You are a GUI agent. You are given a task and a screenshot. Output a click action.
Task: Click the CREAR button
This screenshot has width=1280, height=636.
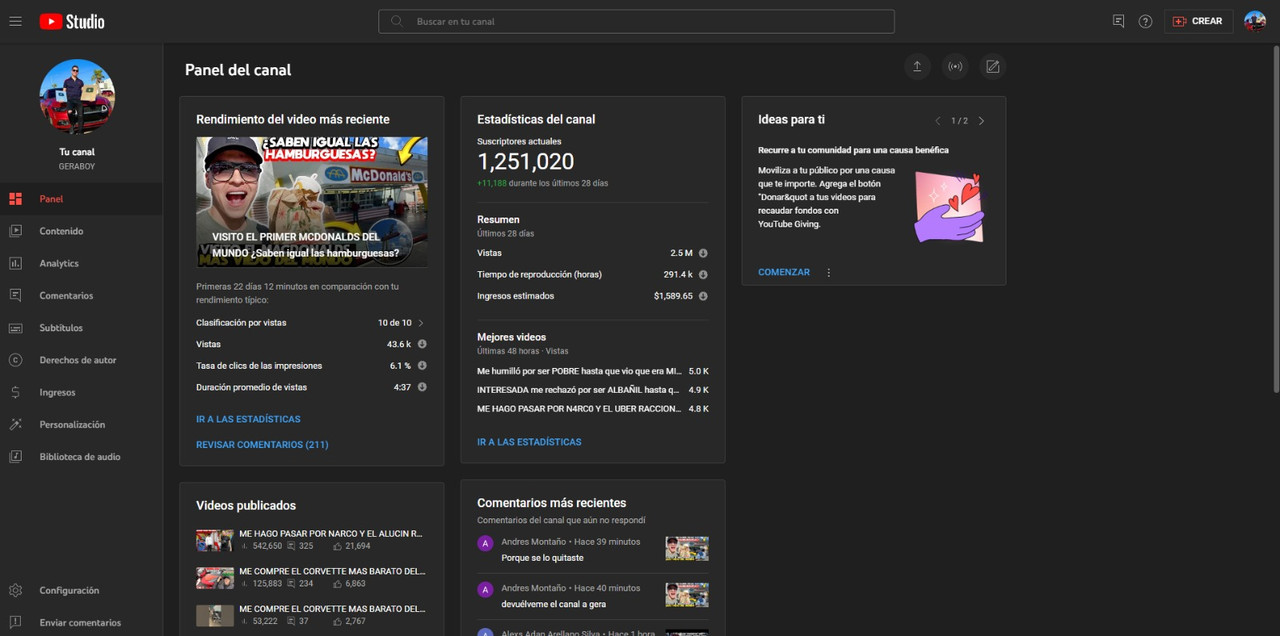pyautogui.click(x=1198, y=21)
